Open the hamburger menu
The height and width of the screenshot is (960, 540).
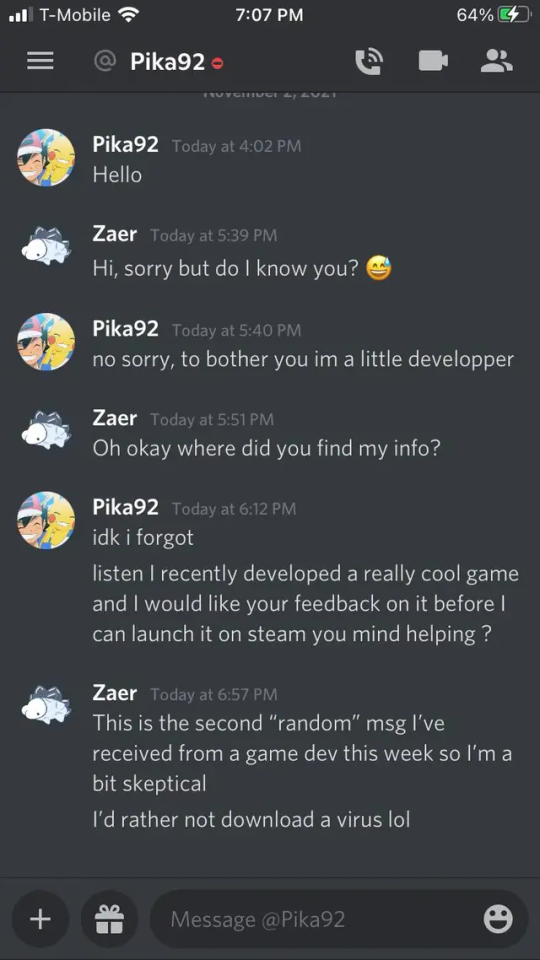[40, 61]
